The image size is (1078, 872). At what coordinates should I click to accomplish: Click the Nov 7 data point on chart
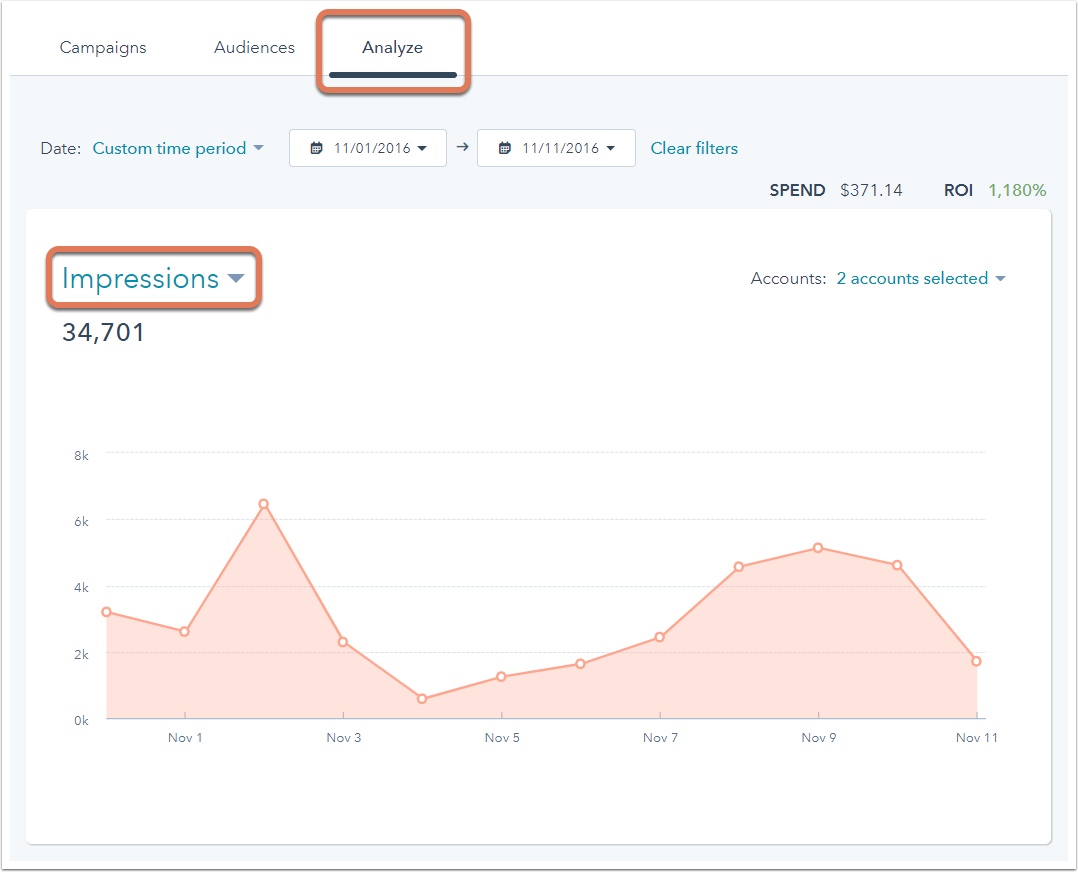point(659,637)
